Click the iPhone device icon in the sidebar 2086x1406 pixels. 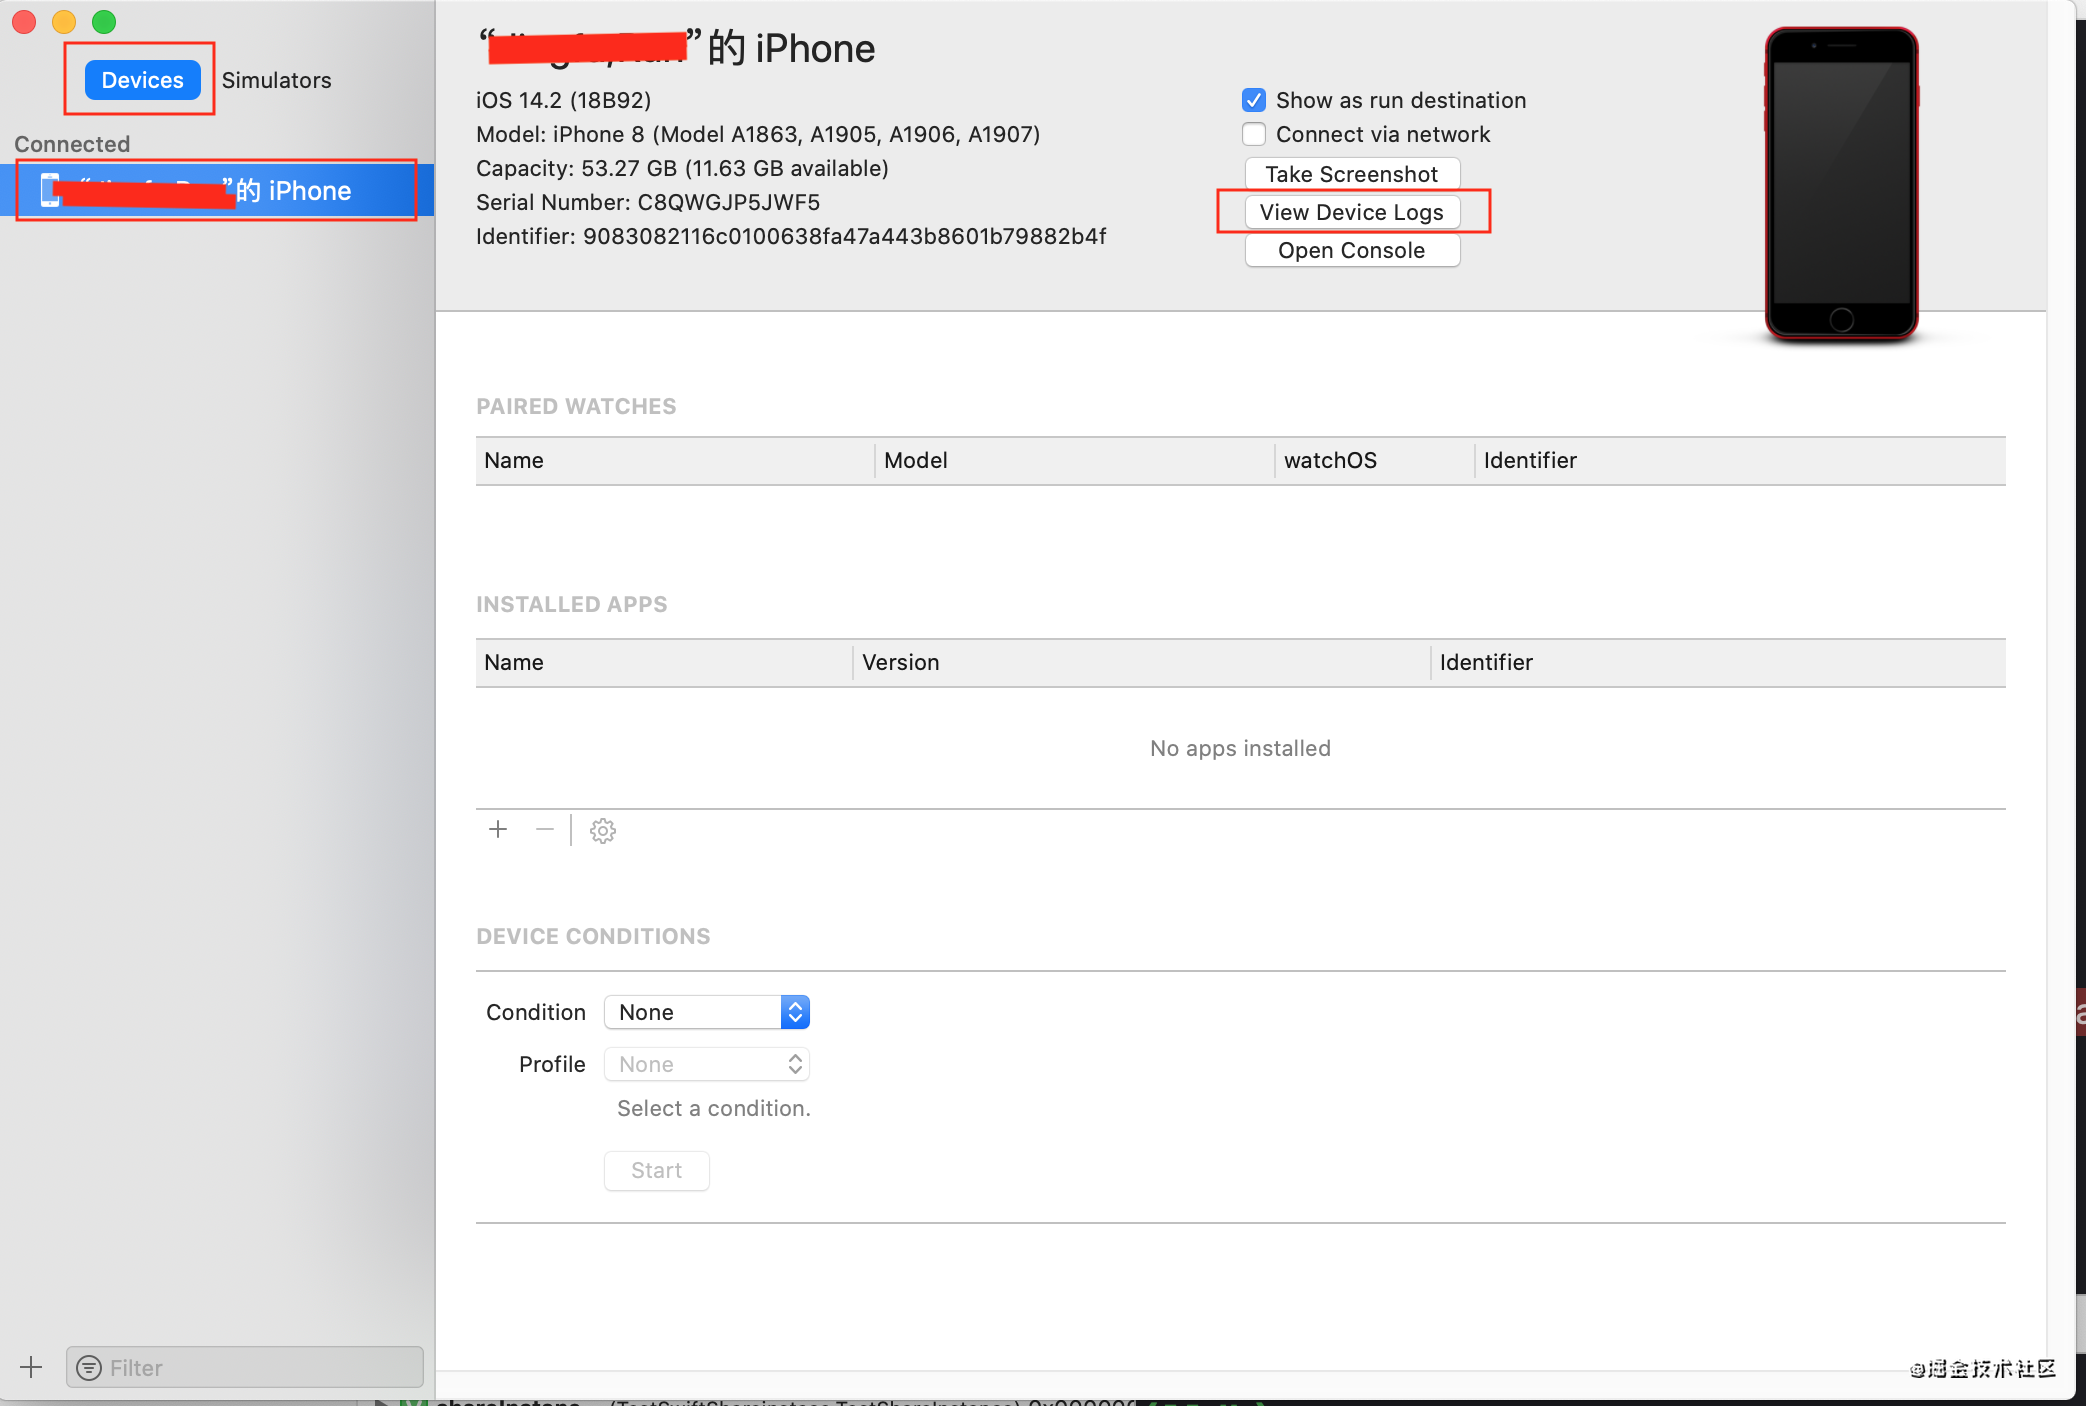[49, 190]
